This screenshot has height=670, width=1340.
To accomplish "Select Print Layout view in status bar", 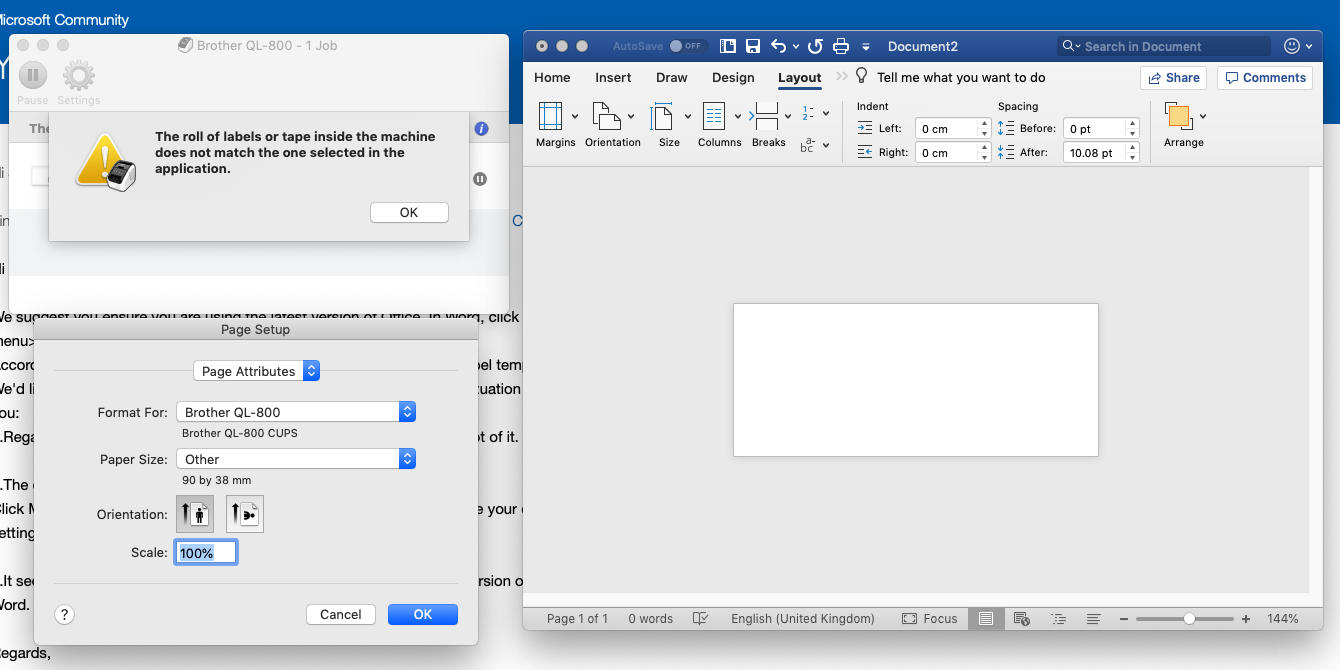I will point(986,619).
